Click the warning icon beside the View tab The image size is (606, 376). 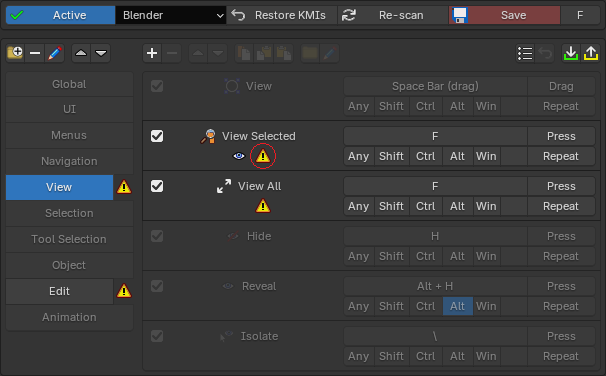click(124, 187)
